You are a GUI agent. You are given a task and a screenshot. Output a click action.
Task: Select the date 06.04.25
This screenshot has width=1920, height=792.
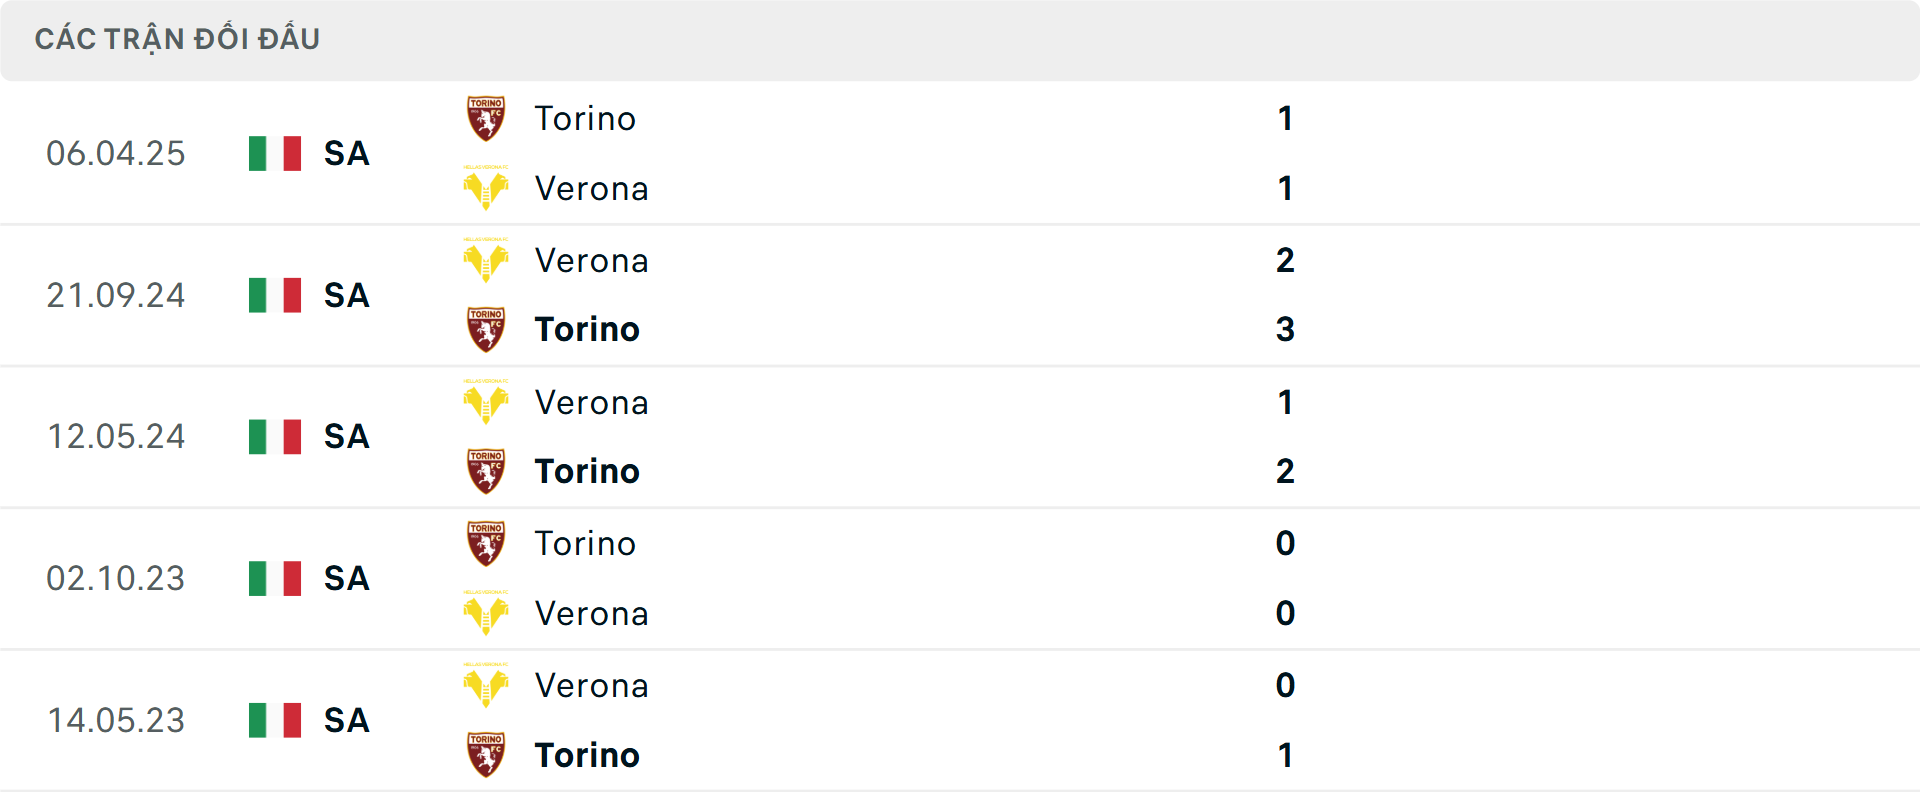point(116,154)
